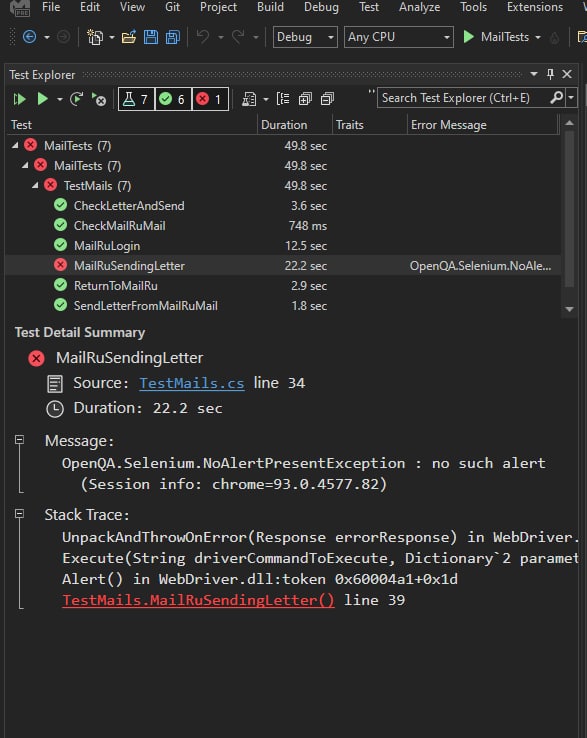Open the Test menu
The height and width of the screenshot is (738, 587).
pos(369,7)
